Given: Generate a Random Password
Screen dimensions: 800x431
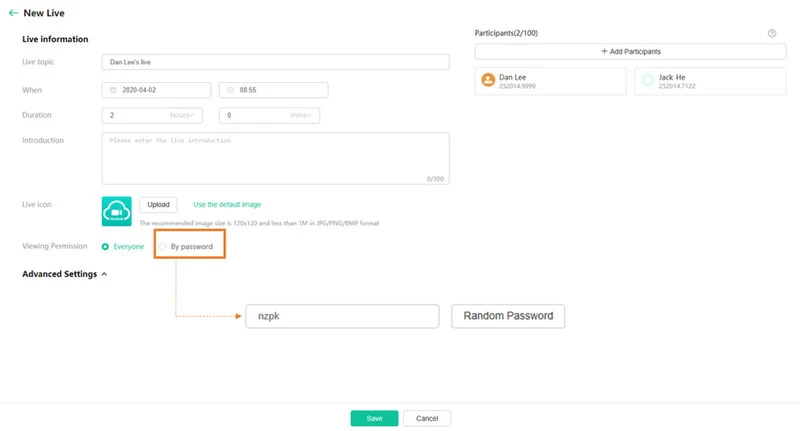Looking at the screenshot, I should pyautogui.click(x=508, y=316).
